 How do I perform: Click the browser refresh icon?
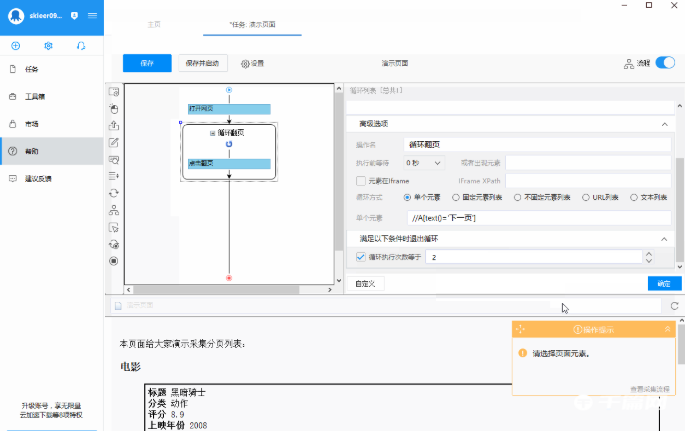[x=674, y=306]
